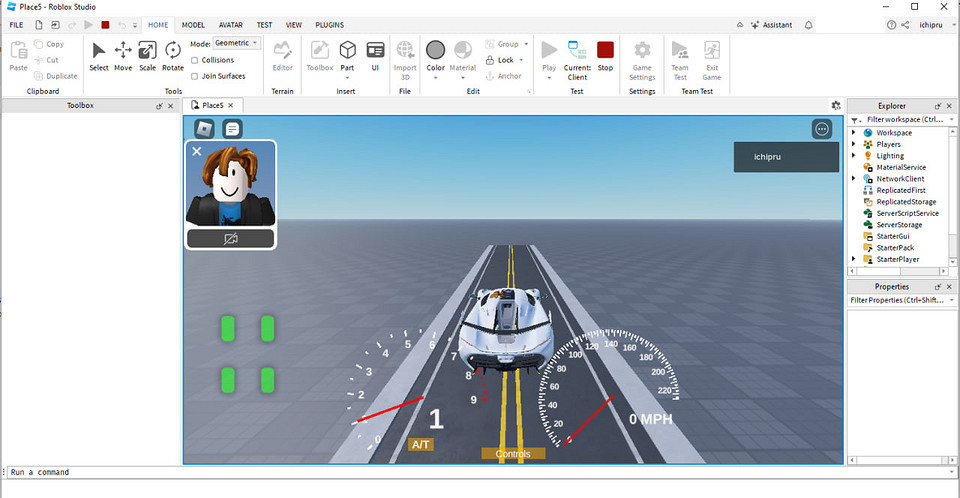Screen dimensions: 960x498
Task: Select the Move tool in the ribbon
Action: [123, 55]
